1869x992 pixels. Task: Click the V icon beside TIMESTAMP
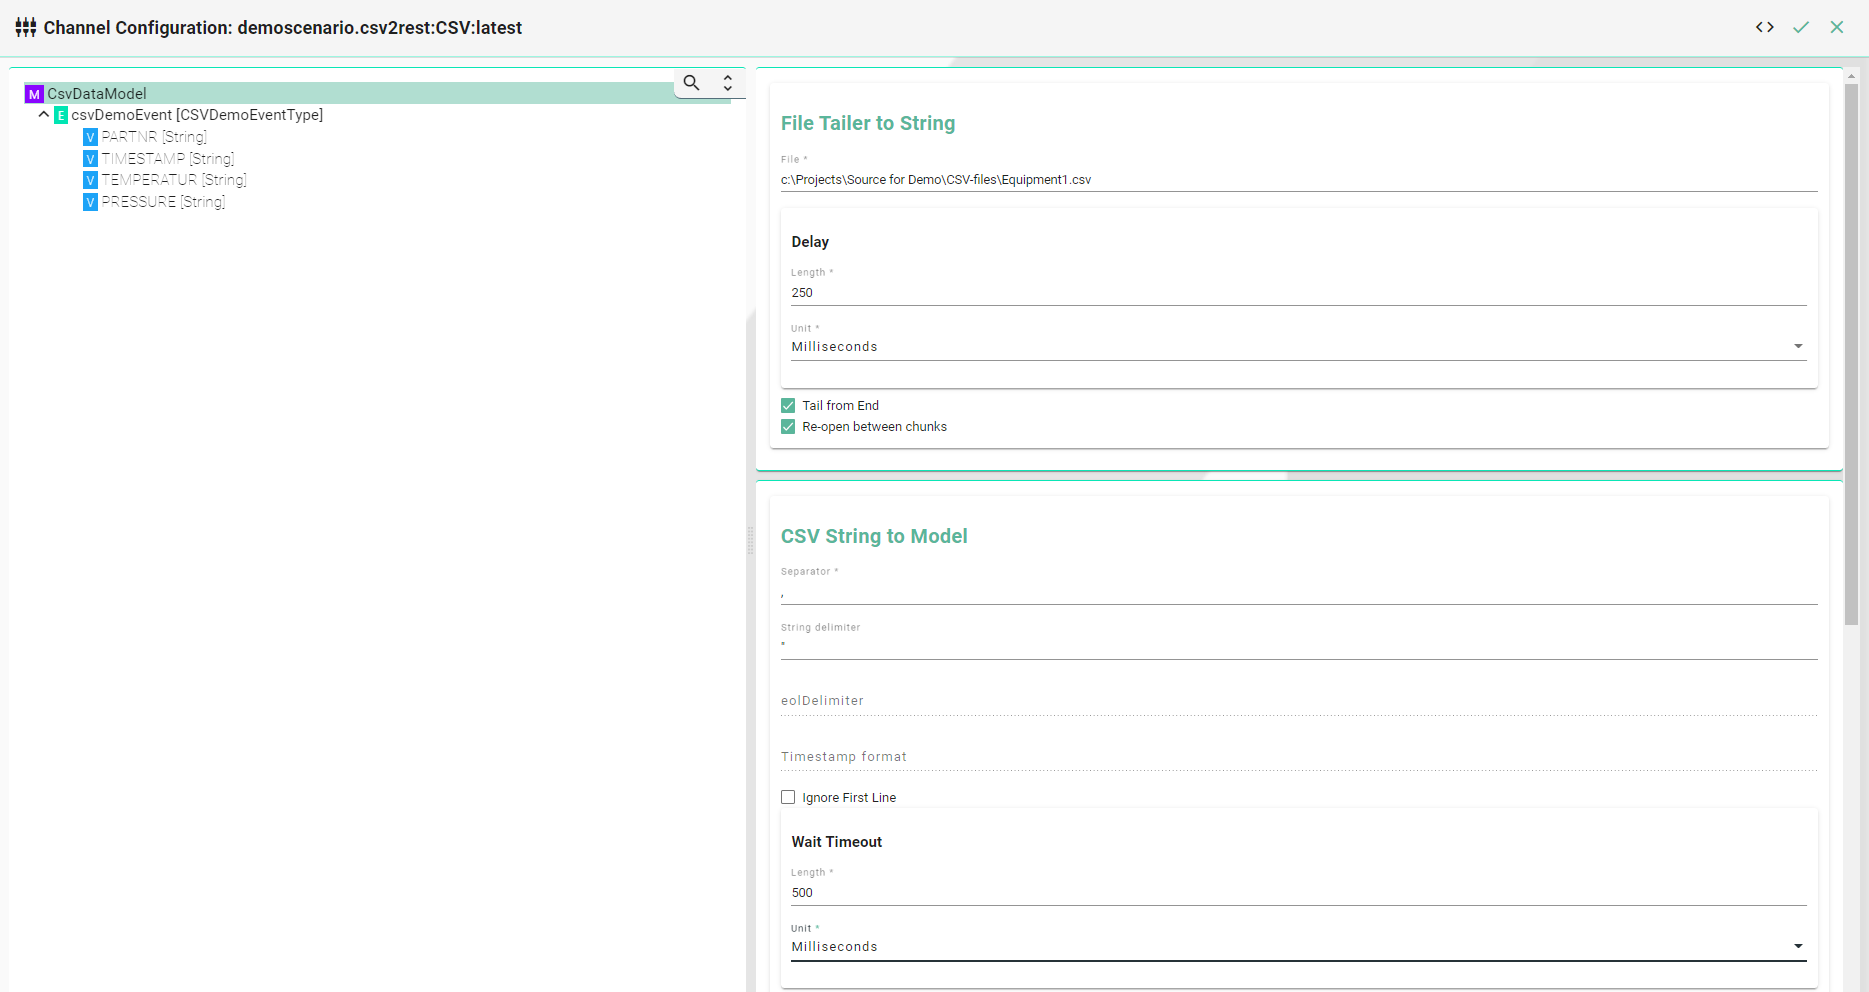(90, 159)
